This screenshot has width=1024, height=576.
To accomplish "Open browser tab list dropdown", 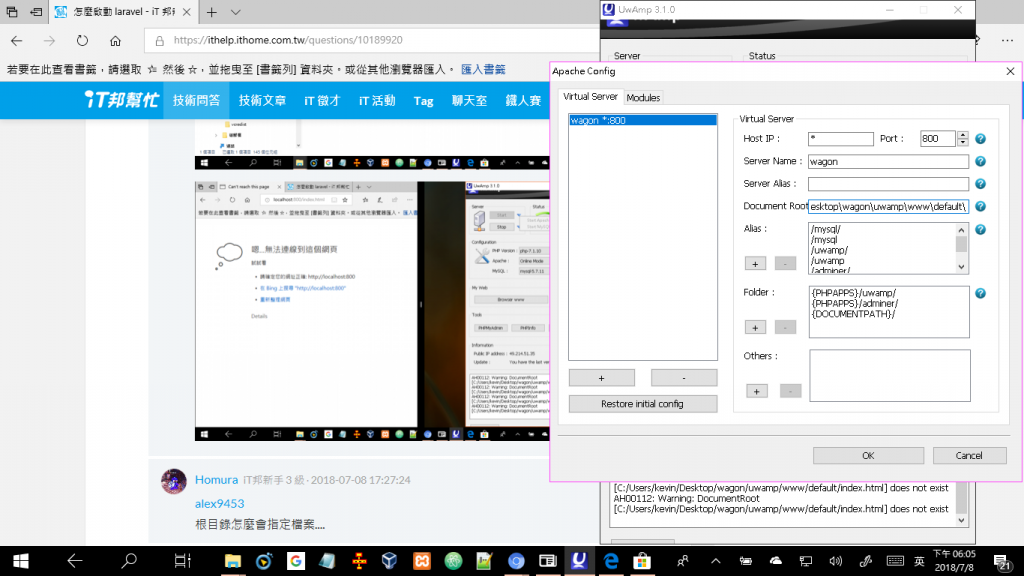I will click(x=236, y=12).
